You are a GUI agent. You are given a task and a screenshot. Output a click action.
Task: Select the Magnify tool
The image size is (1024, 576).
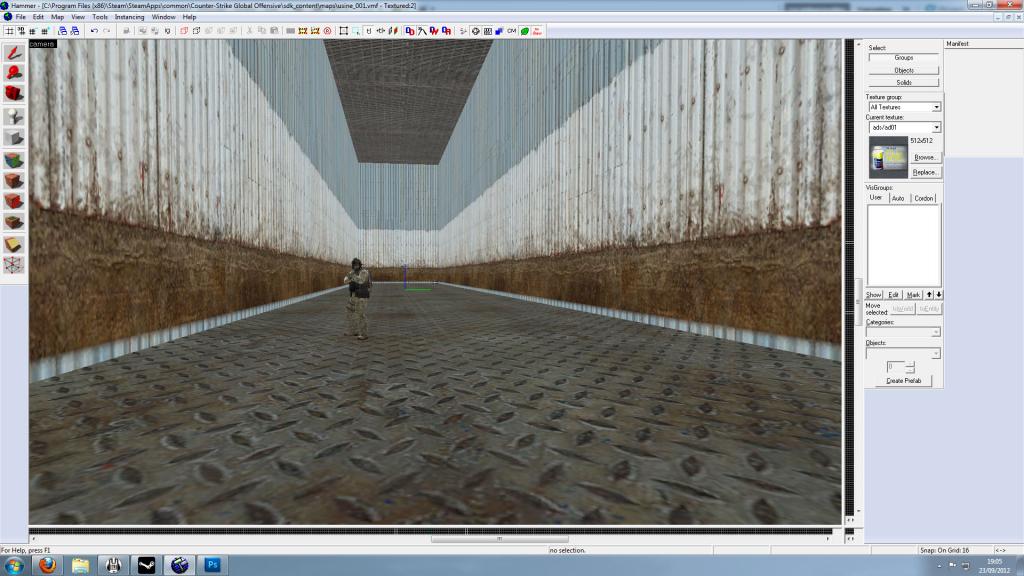14,72
